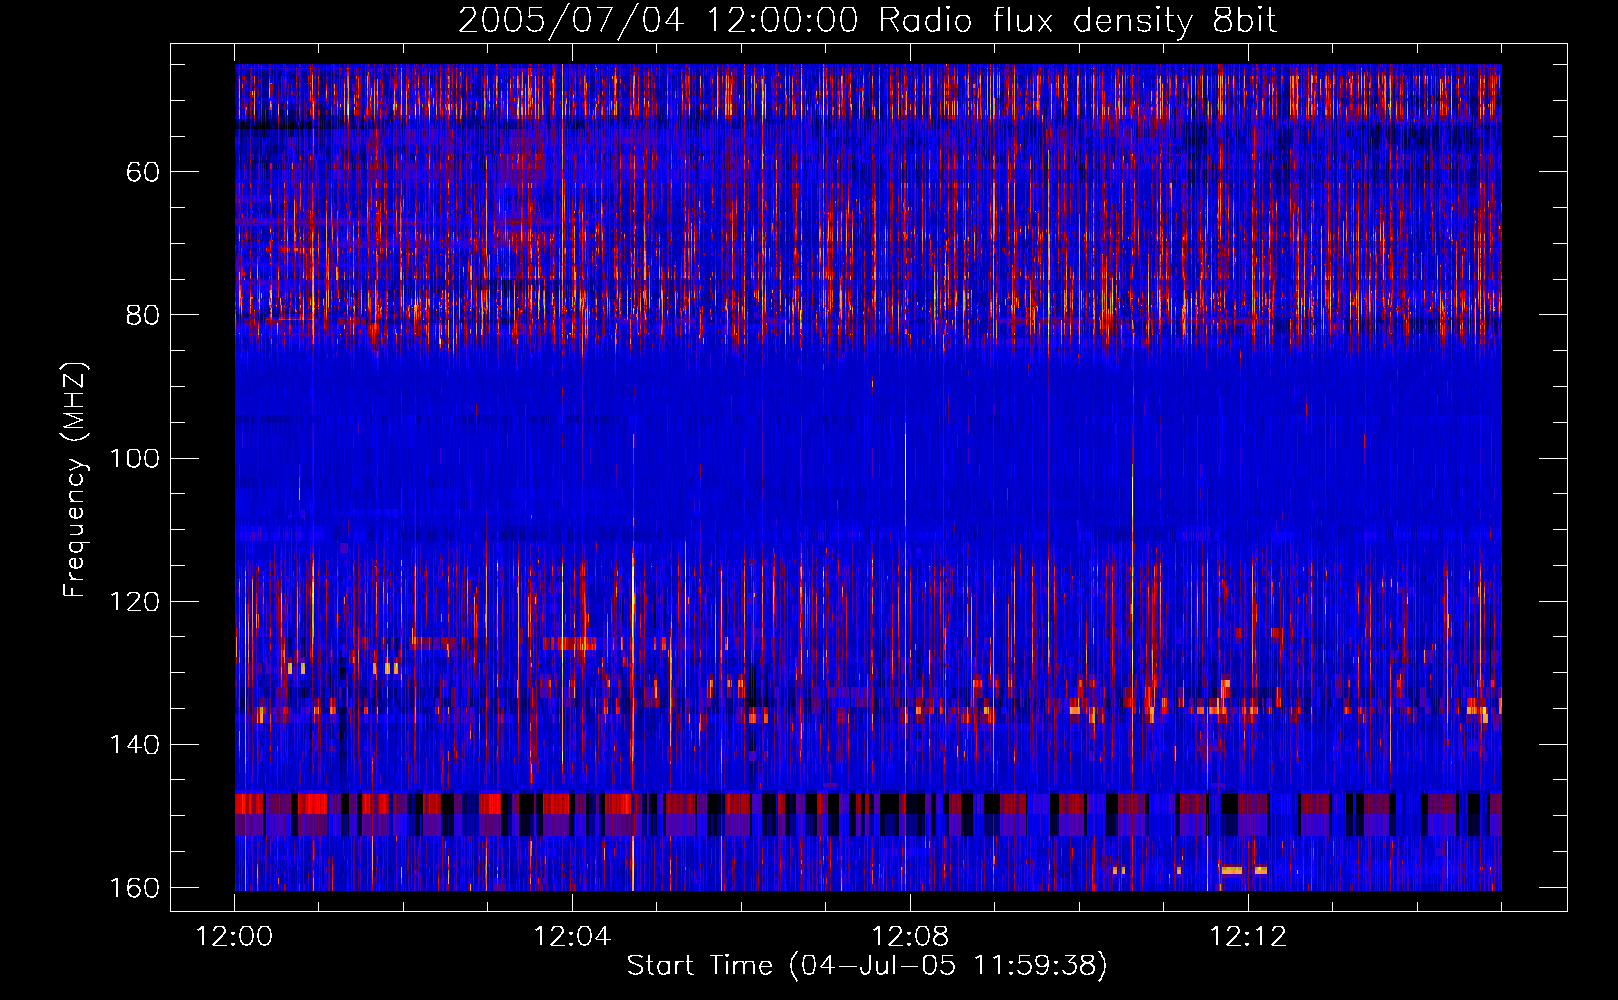Click the "Start Time" x-axis label
Viewport: 1618px width, 1000px height.
point(699,965)
